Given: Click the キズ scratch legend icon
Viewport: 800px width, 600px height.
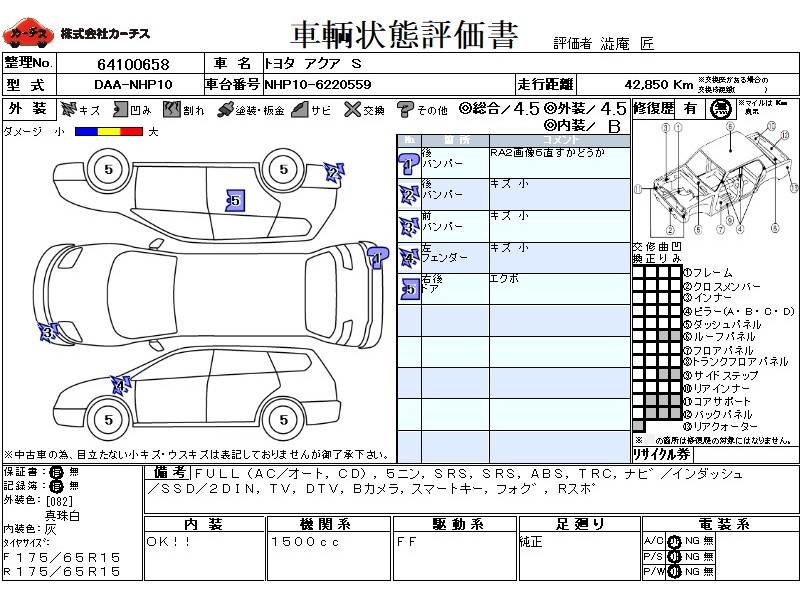Looking at the screenshot, I should (x=68, y=109).
